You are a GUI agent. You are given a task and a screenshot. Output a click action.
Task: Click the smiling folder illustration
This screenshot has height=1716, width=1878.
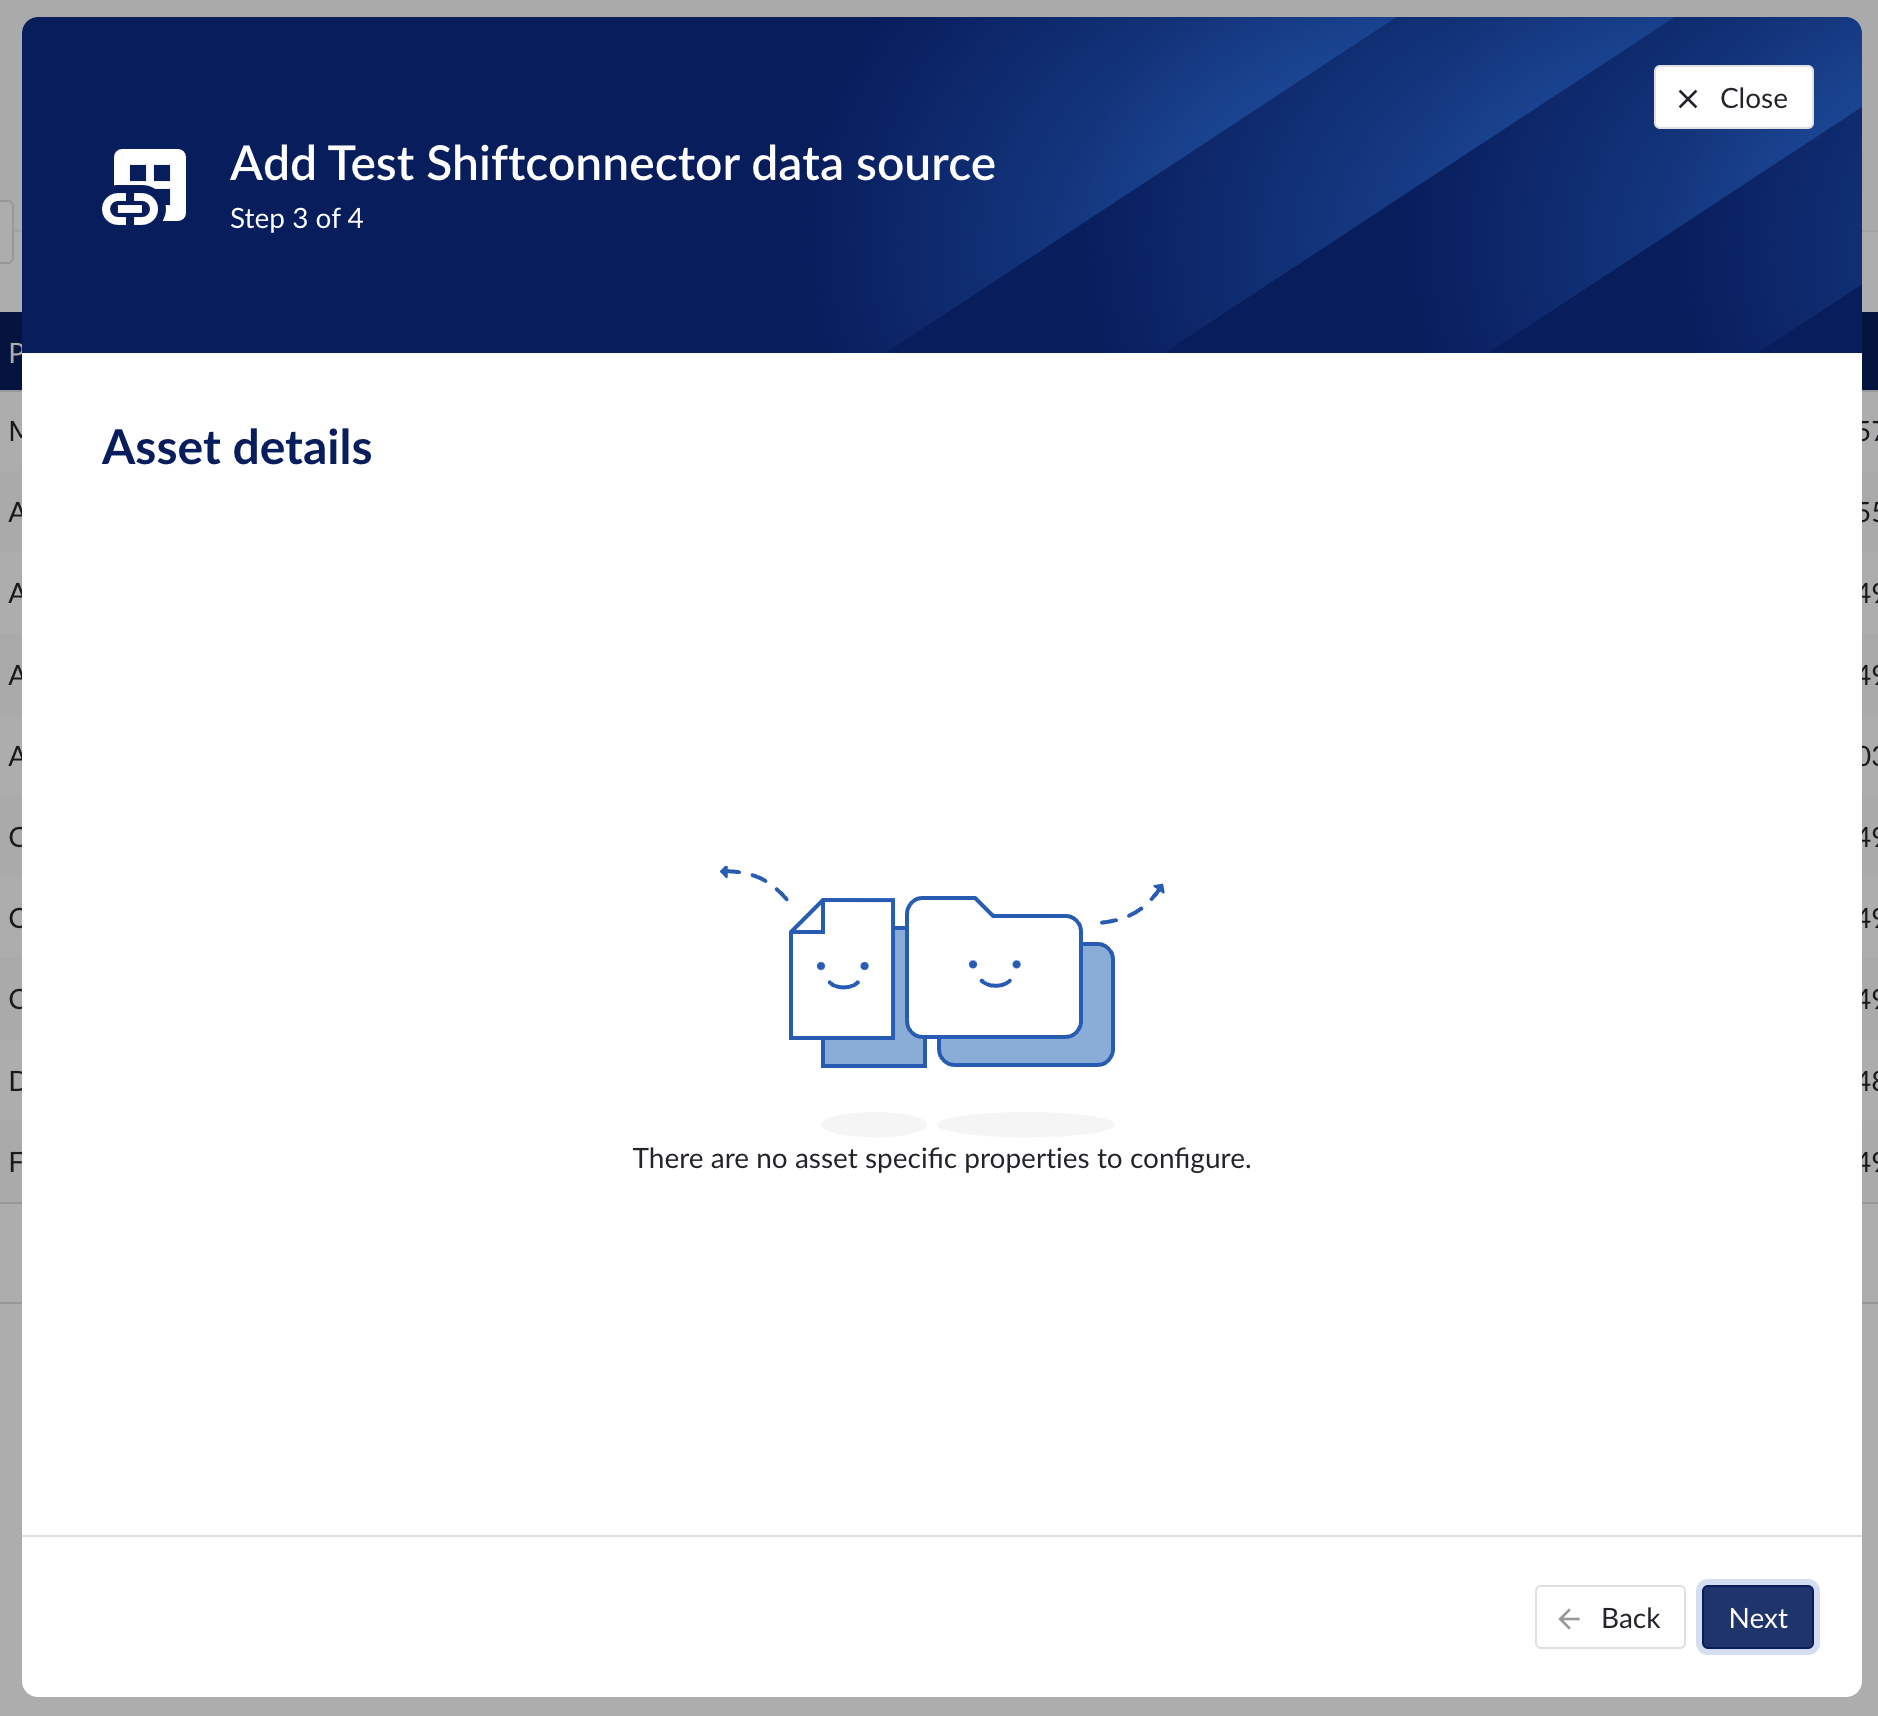pyautogui.click(x=993, y=968)
